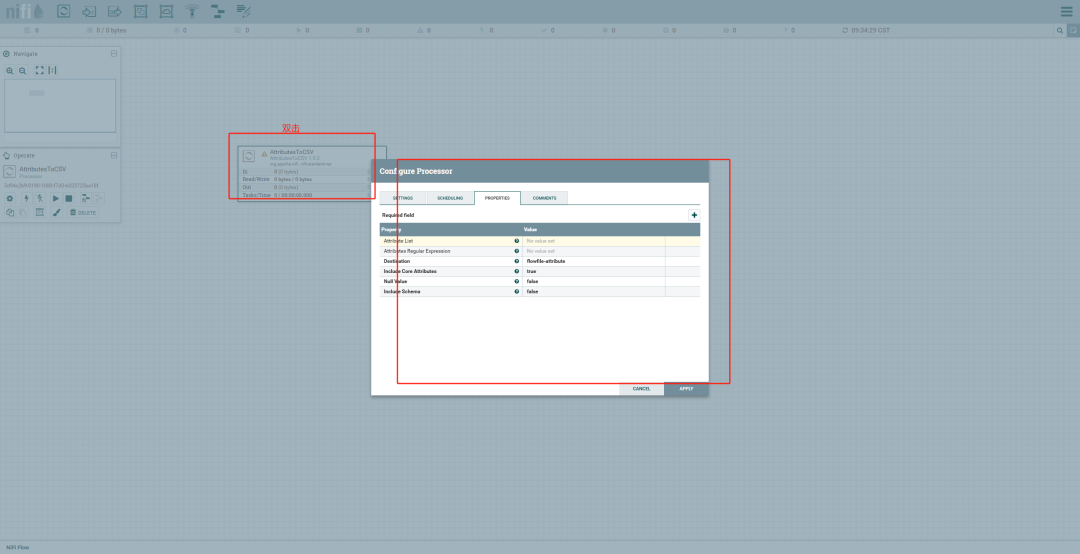Click the Enable lightning icon
This screenshot has width=1080, height=554.
(26, 198)
